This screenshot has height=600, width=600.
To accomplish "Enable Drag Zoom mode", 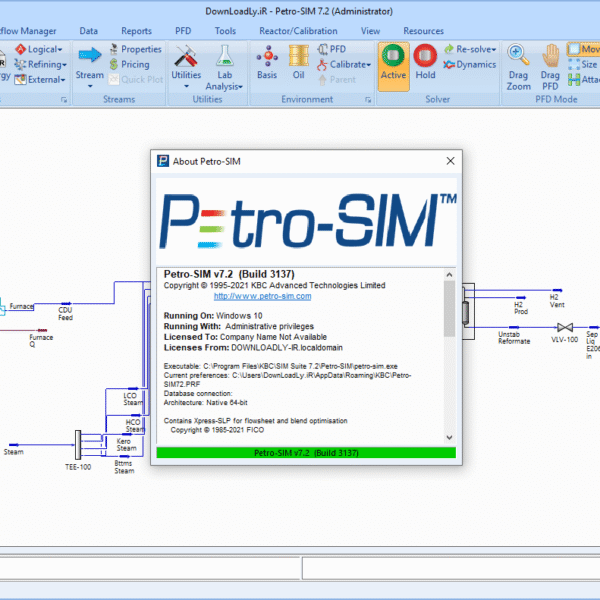I will click(x=518, y=68).
